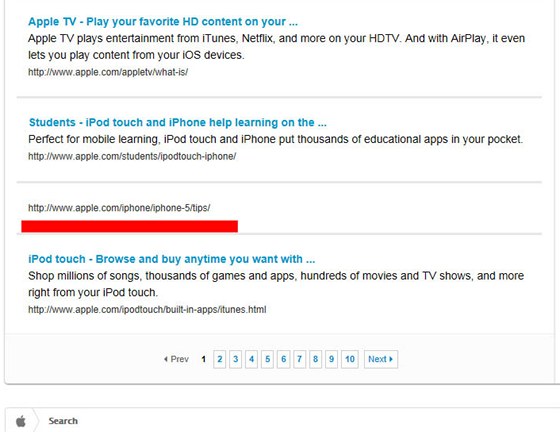Image resolution: width=560 pixels, height=432 pixels.
Task: Go to results page 7
Action: 299,359
